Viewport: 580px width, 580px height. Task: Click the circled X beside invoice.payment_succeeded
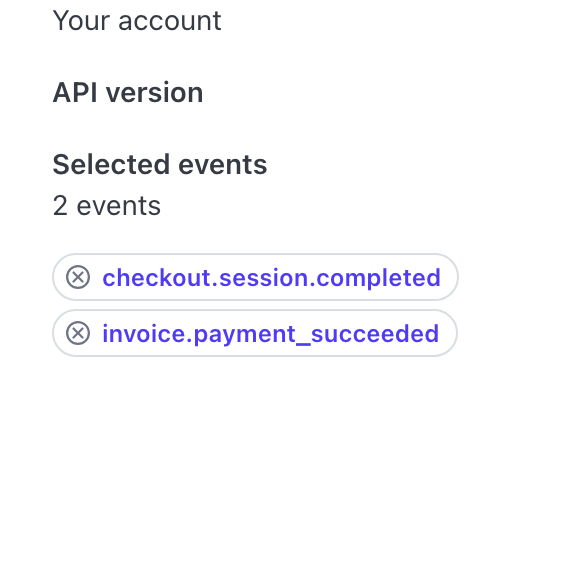[x=78, y=333]
